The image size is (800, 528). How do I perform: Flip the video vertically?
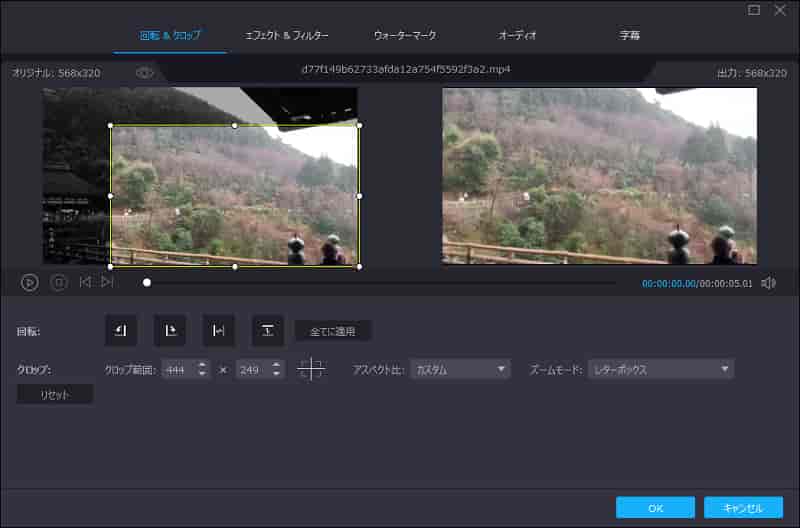pyautogui.click(x=267, y=330)
